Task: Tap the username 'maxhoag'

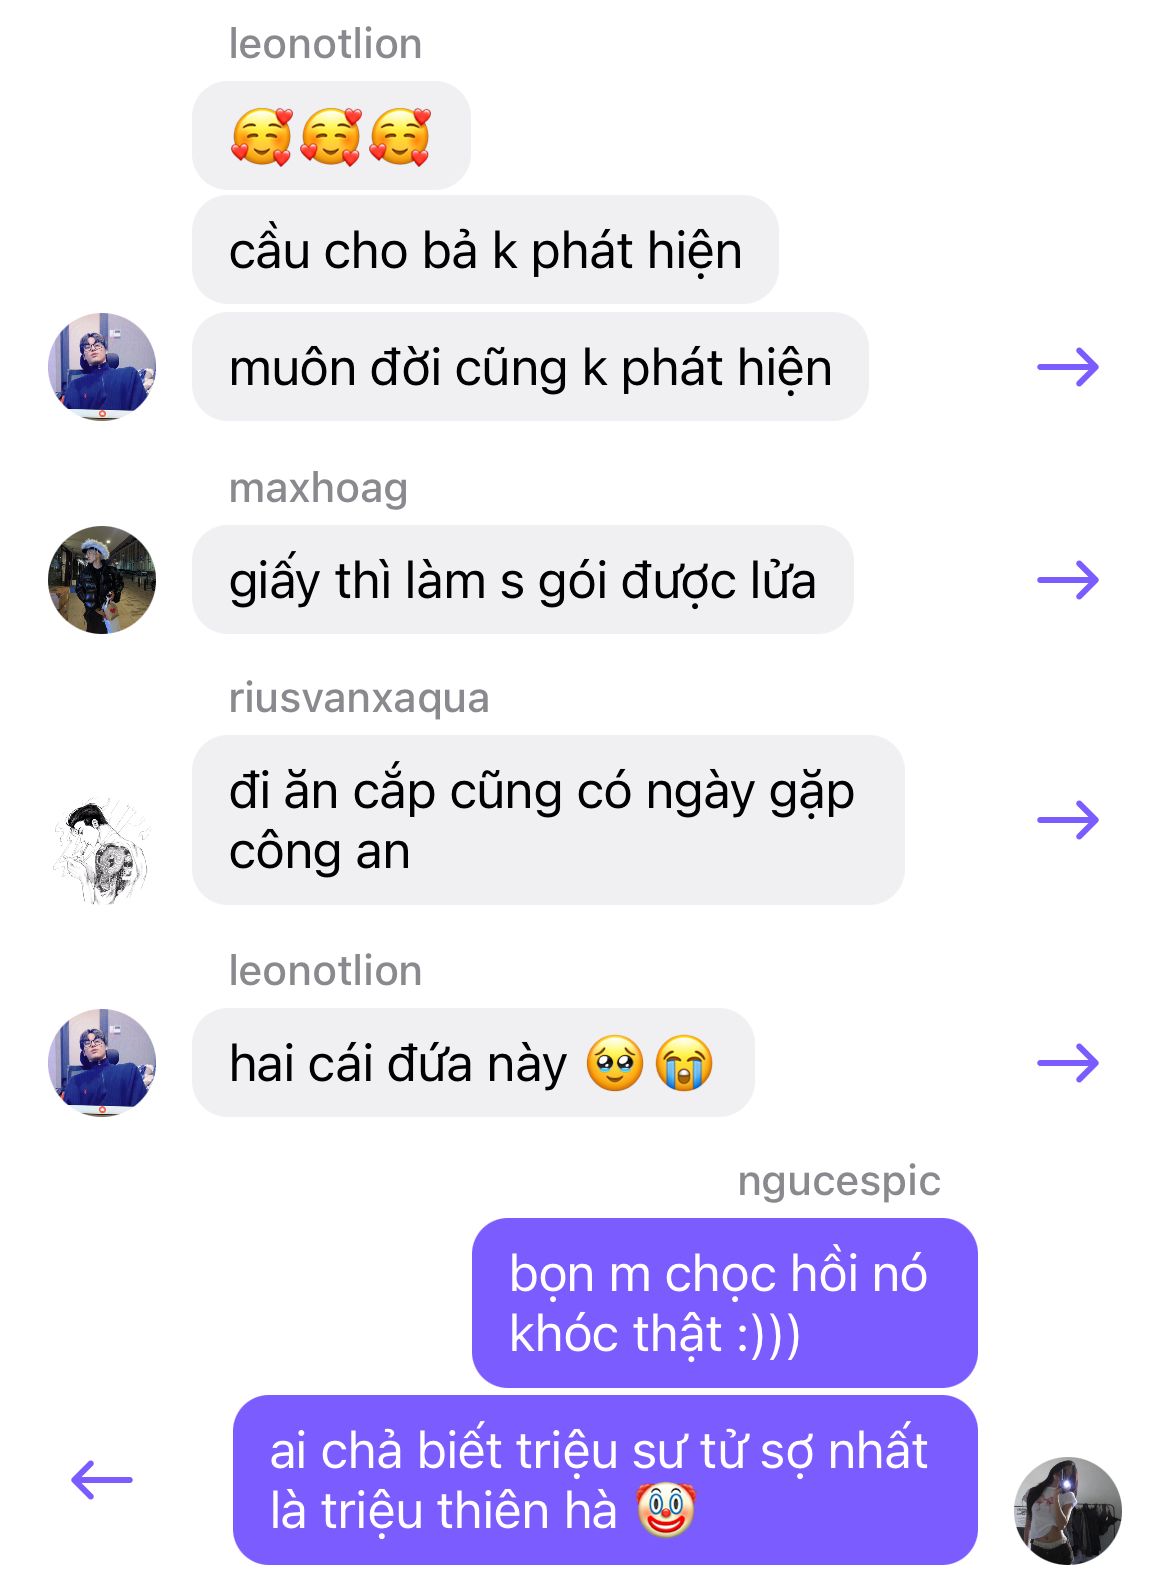Action: click(318, 488)
